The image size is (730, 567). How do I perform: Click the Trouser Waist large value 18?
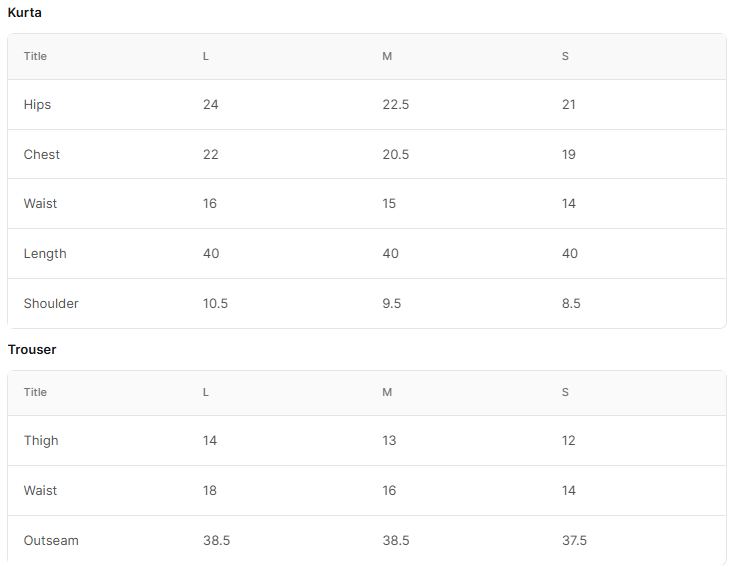[x=210, y=491]
